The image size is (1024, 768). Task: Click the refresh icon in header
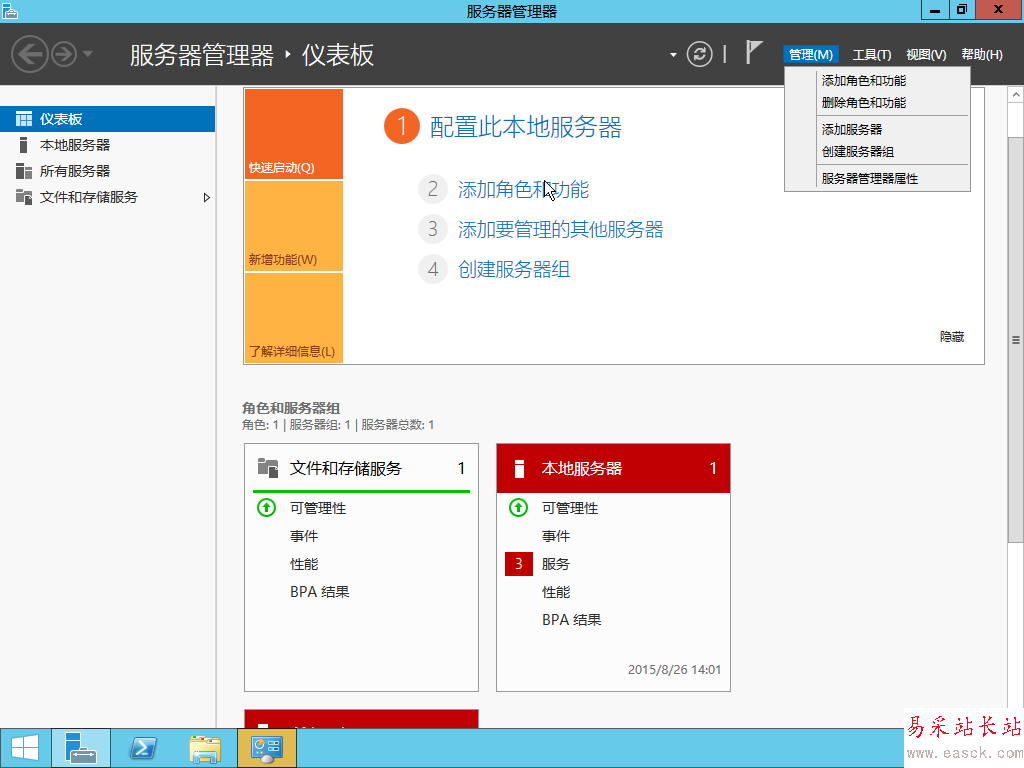point(699,54)
